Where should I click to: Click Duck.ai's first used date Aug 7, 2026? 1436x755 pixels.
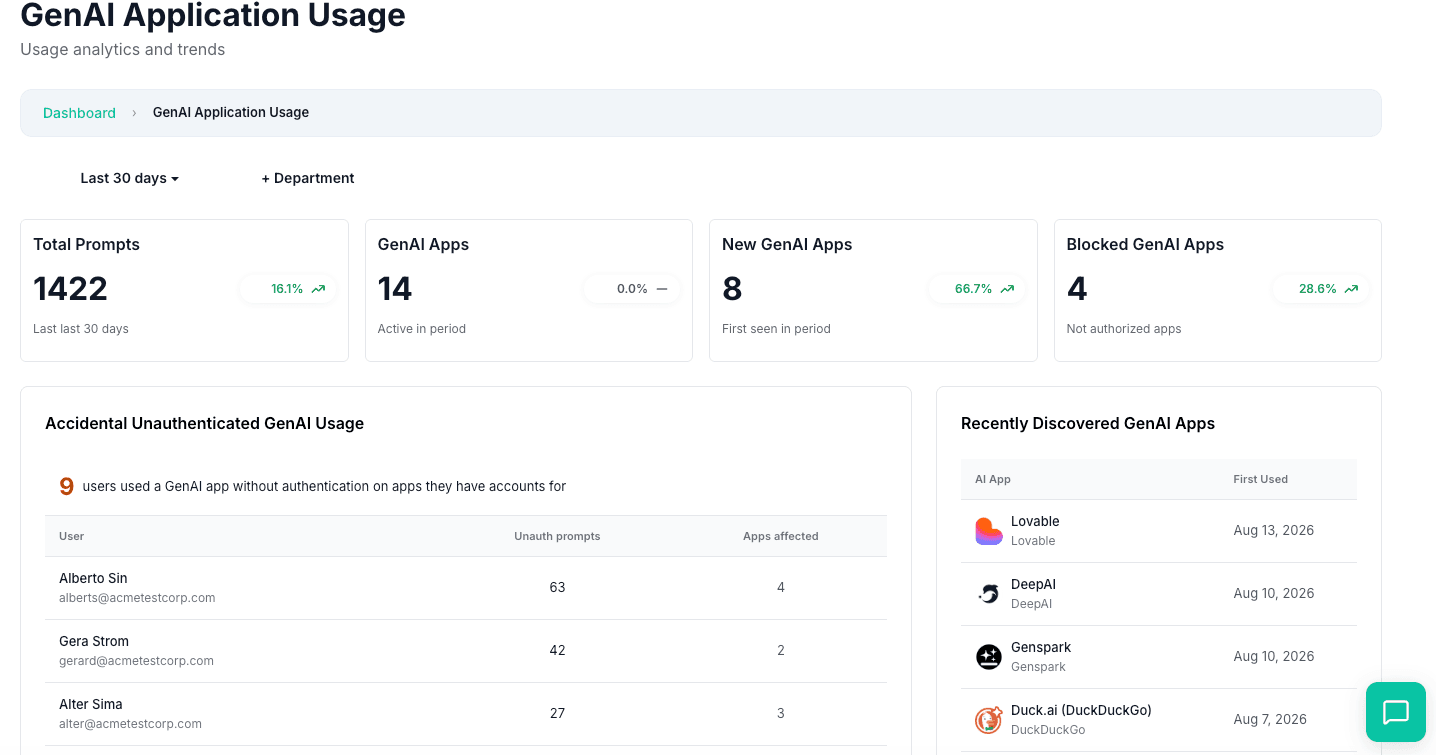pos(1270,719)
